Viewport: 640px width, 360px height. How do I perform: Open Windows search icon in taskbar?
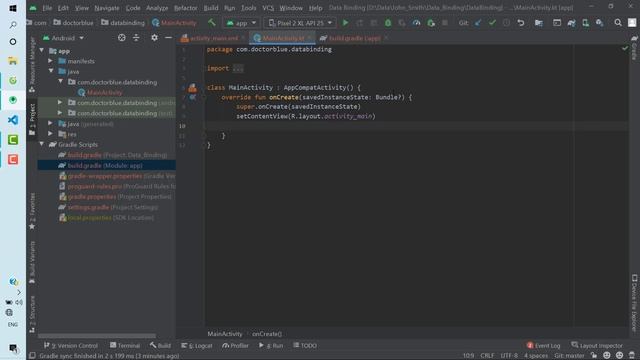[x=13, y=25]
